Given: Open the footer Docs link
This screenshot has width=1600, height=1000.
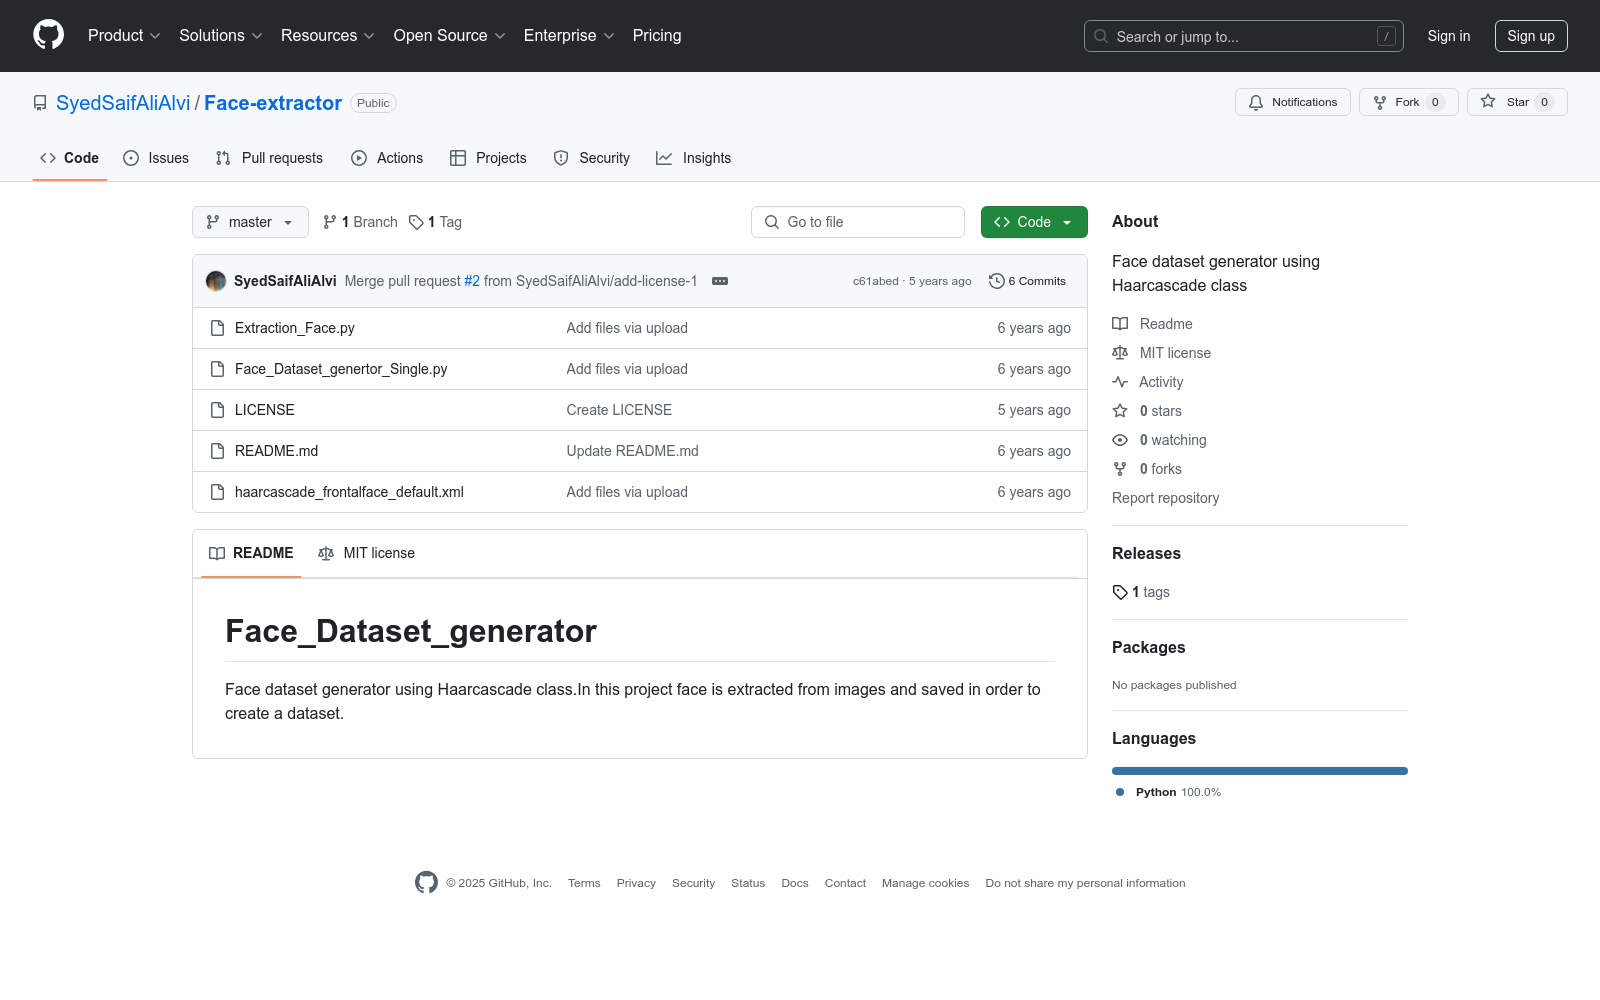Looking at the screenshot, I should [795, 883].
